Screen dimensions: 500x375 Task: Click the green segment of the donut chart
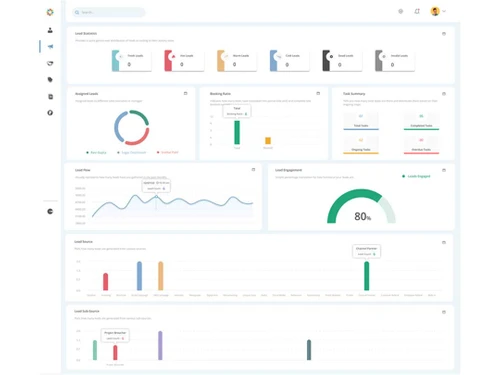coord(142,116)
